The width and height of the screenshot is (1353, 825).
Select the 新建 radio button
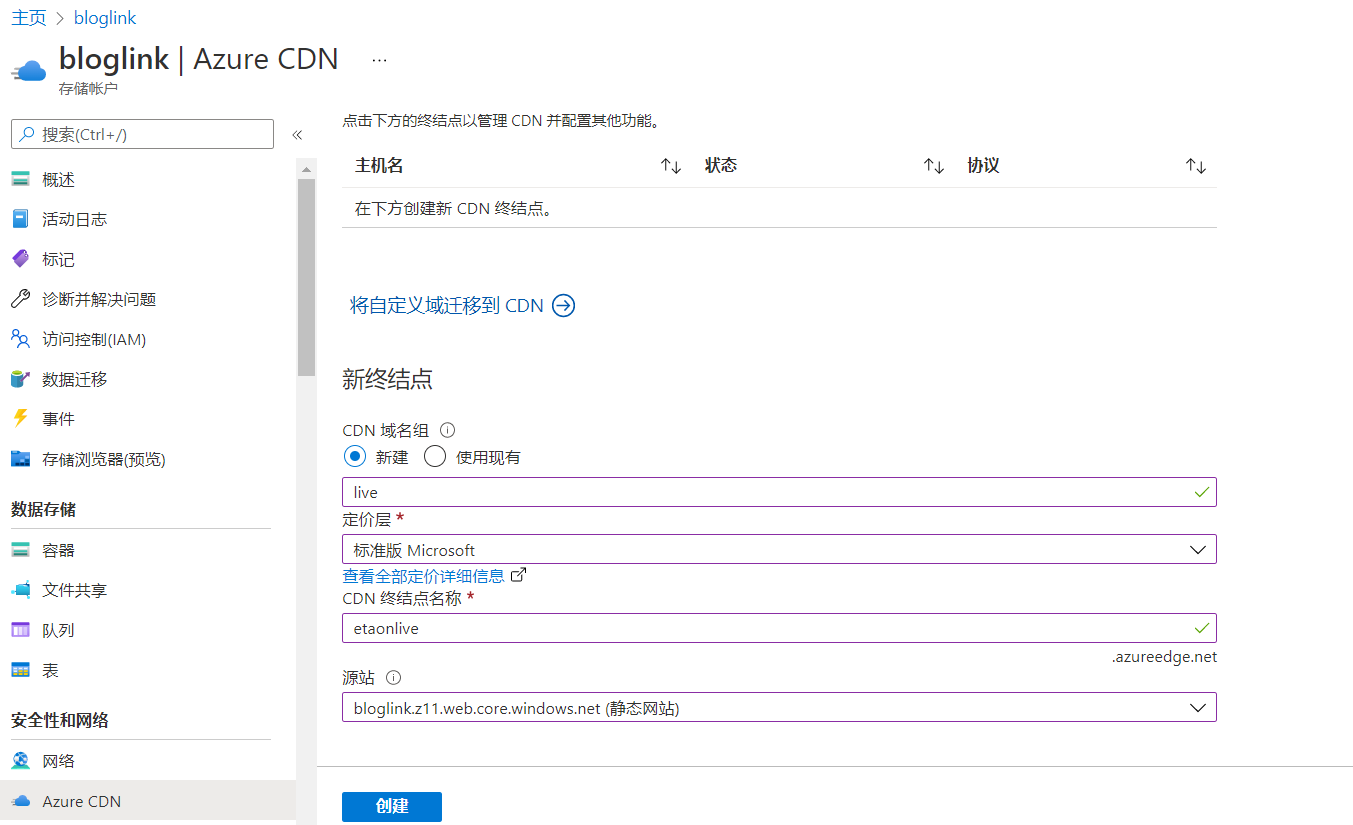click(x=354, y=457)
